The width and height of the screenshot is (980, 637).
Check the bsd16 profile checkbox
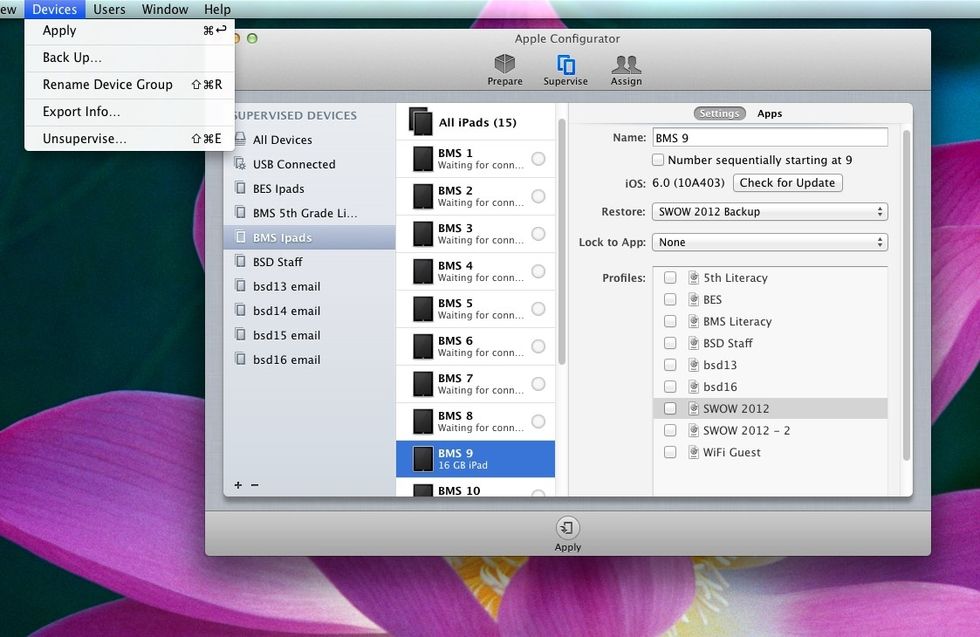pyautogui.click(x=670, y=387)
